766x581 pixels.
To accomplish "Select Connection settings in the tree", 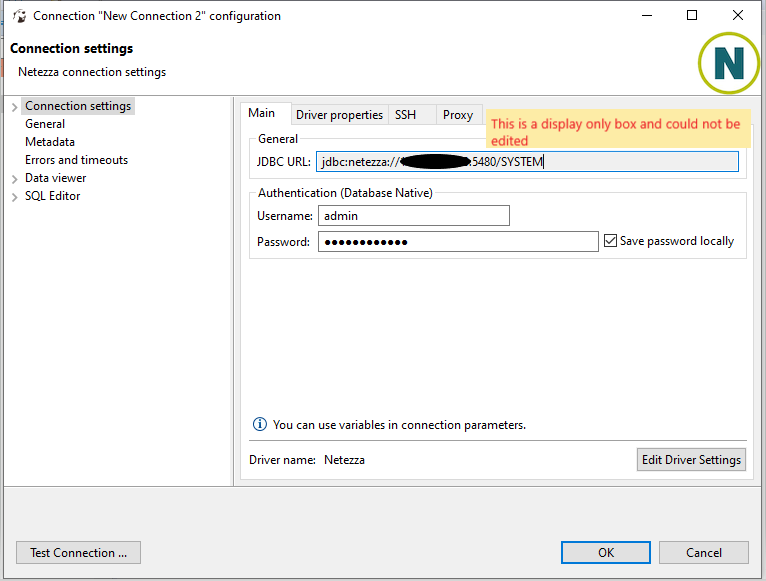I will tap(78, 106).
